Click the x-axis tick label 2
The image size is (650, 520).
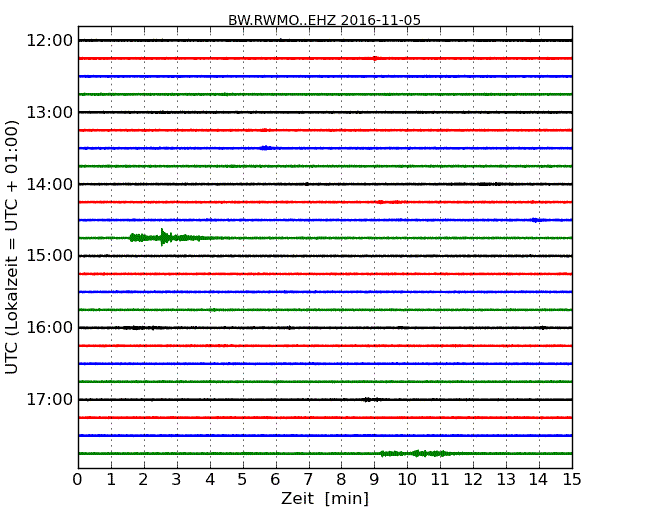pyautogui.click(x=143, y=480)
